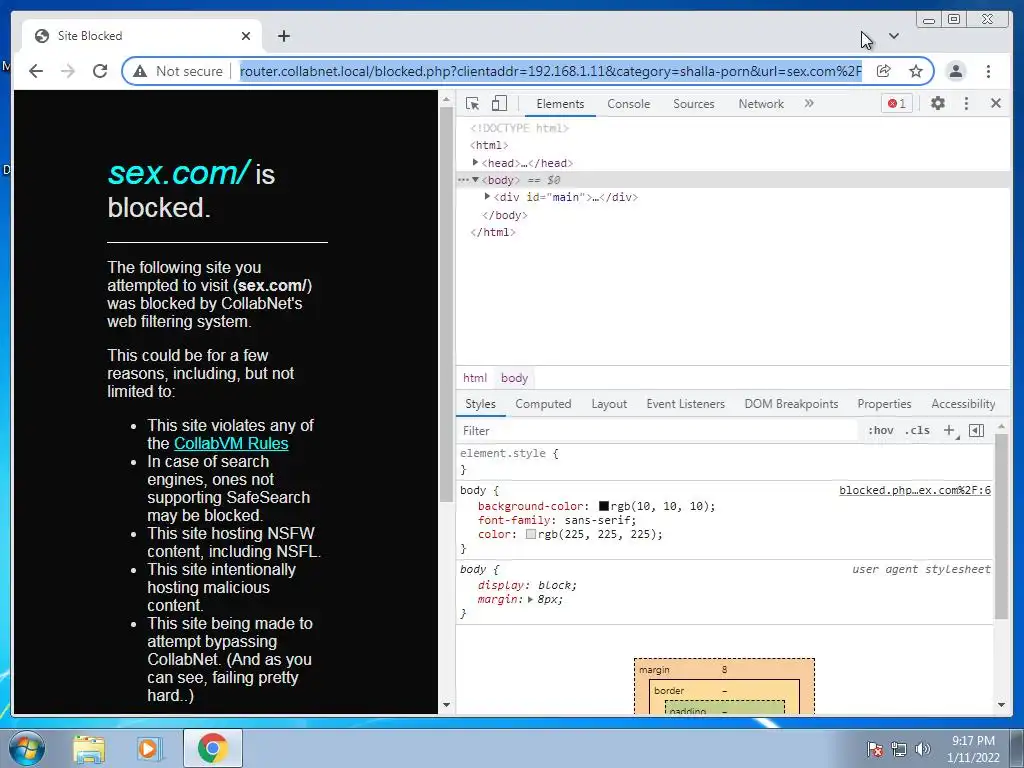Open the Properties tab
Screen dimensions: 1024x768
click(x=884, y=404)
